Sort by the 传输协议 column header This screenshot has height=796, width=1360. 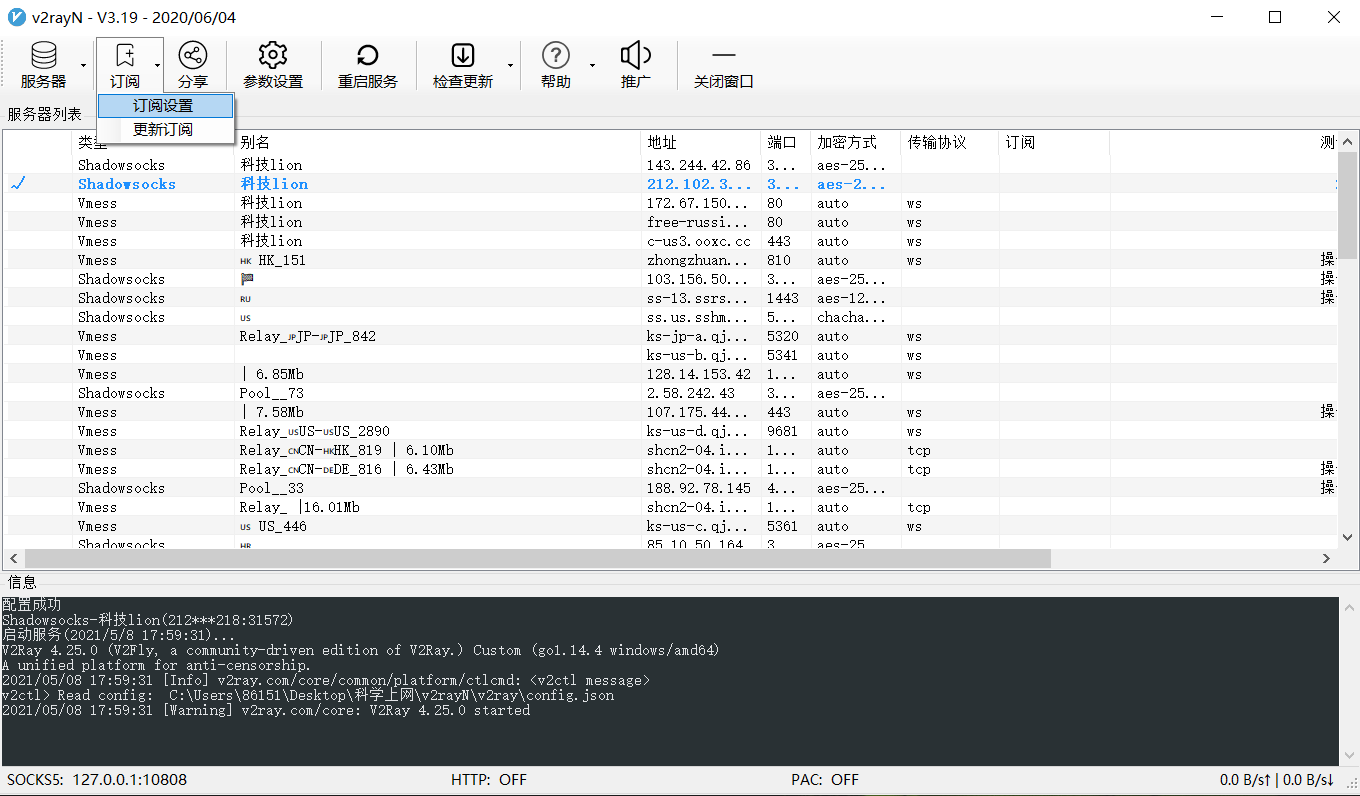pyautogui.click(x=950, y=142)
